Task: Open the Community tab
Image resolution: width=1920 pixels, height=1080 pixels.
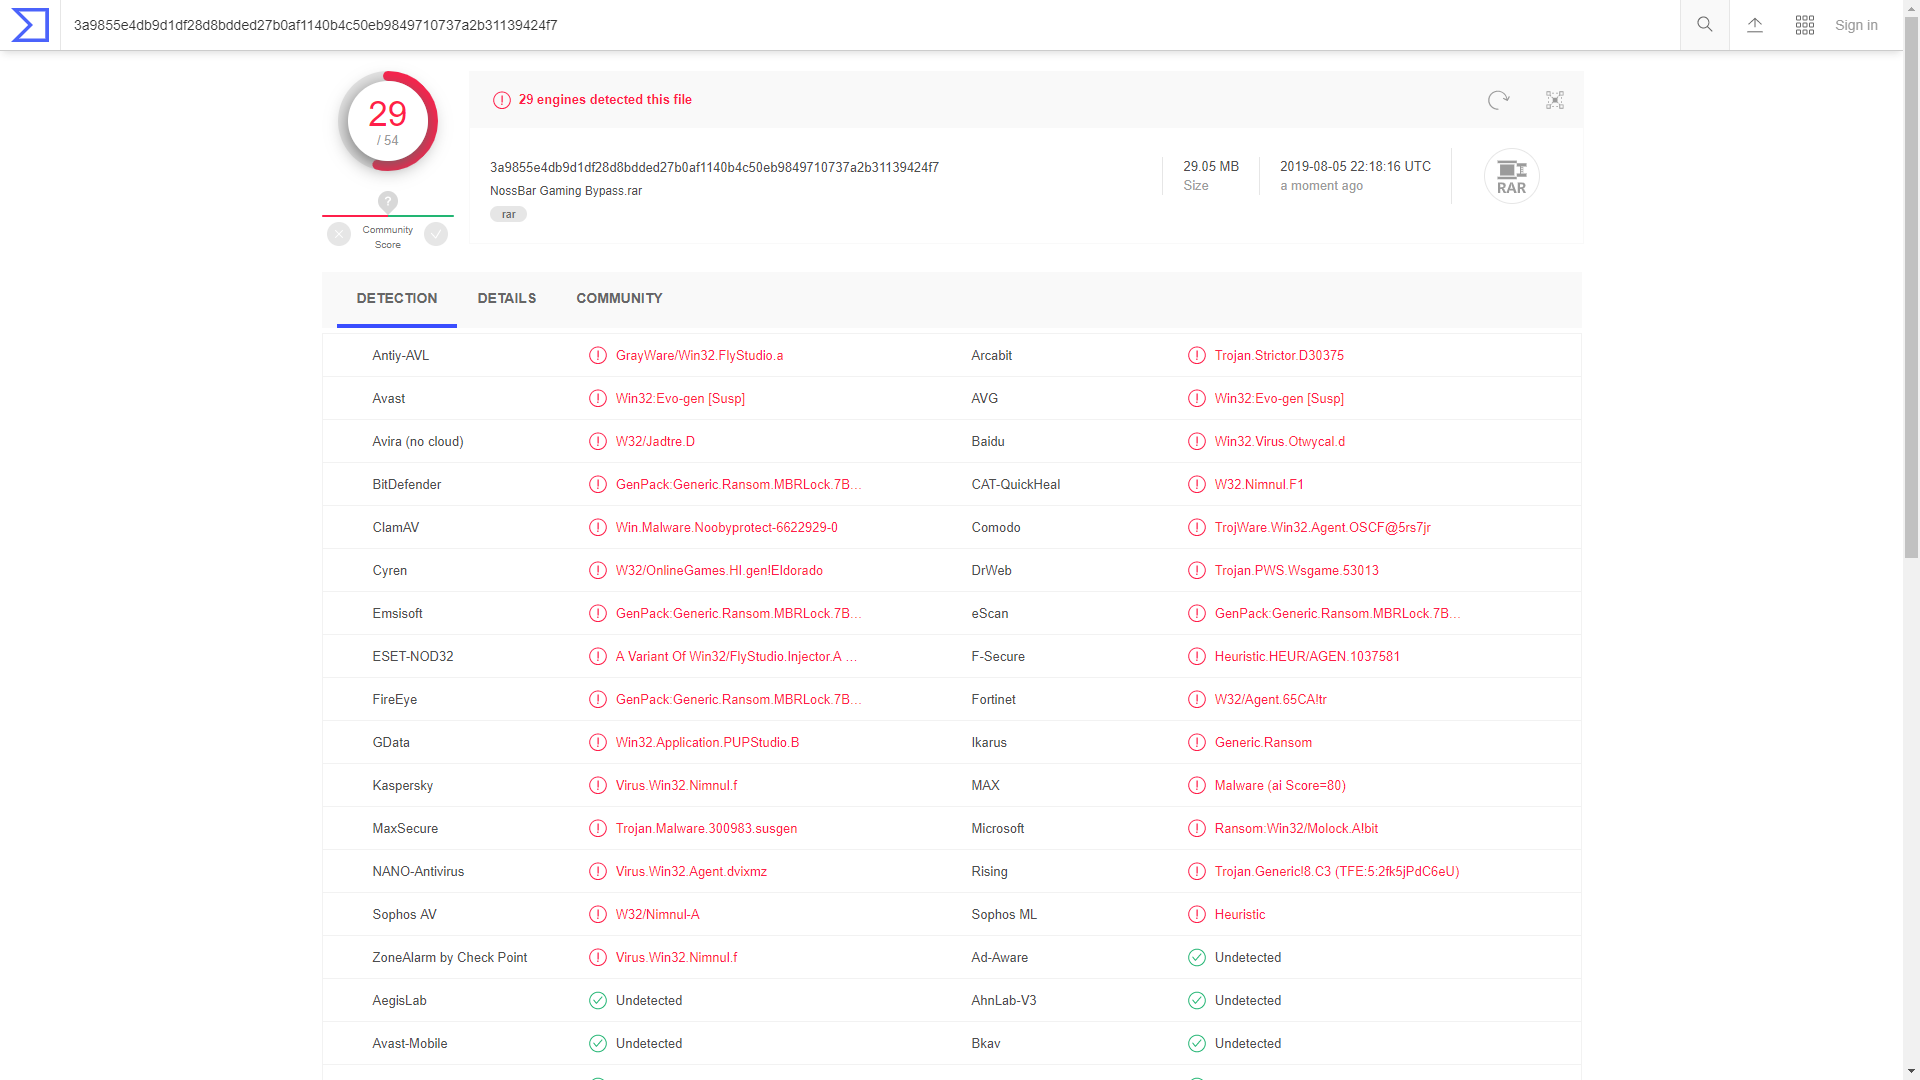Action: pyautogui.click(x=619, y=299)
